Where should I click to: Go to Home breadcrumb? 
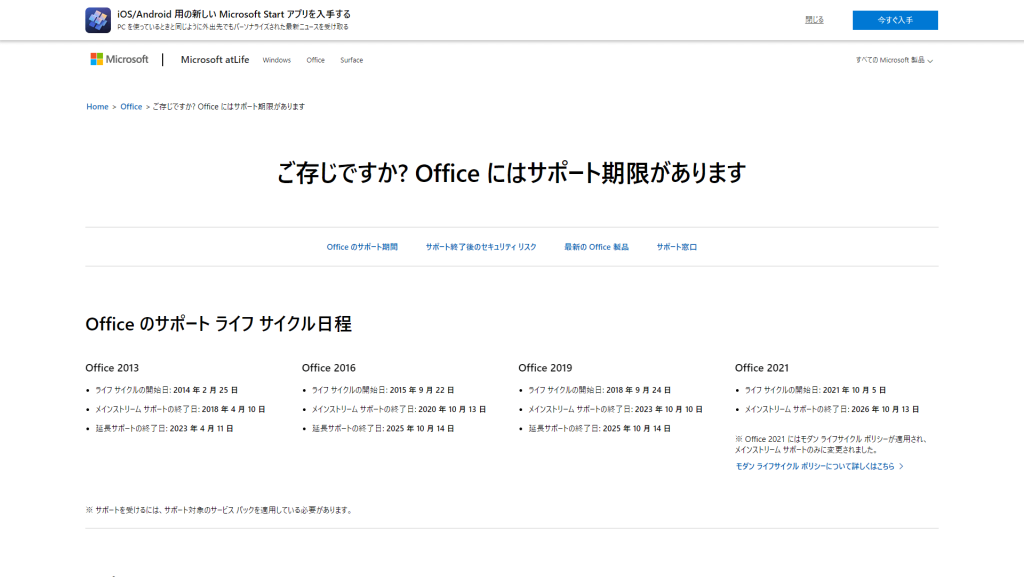[97, 106]
